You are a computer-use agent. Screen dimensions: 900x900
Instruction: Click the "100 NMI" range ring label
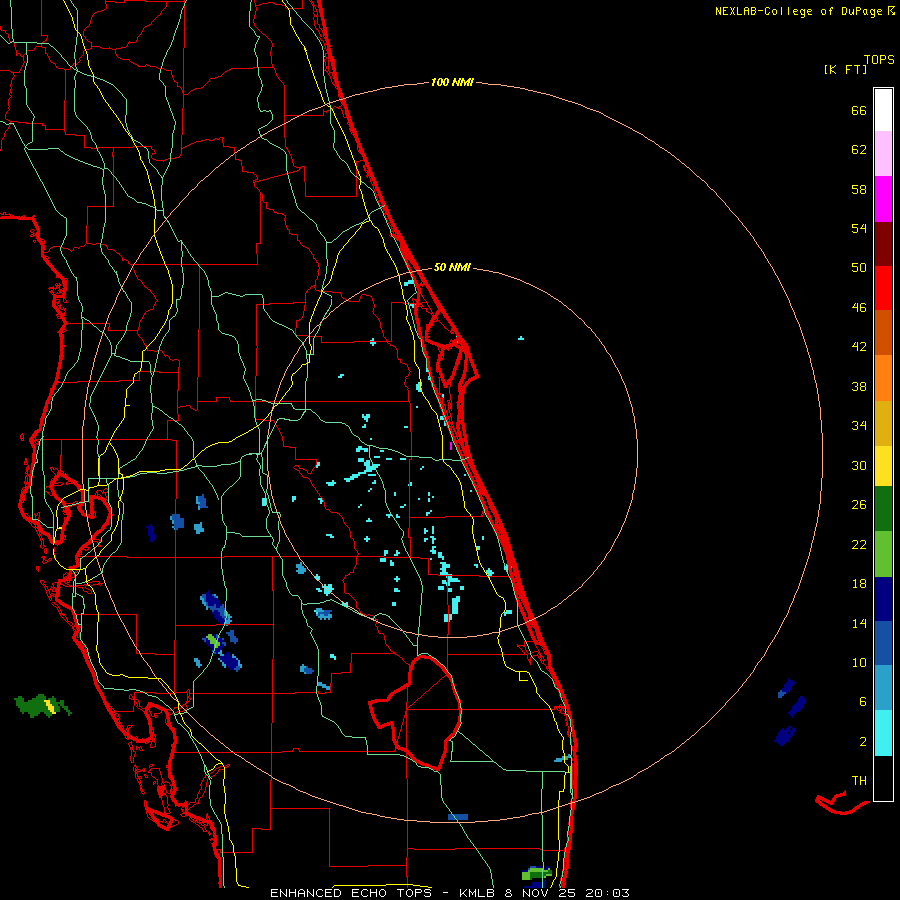coord(452,83)
